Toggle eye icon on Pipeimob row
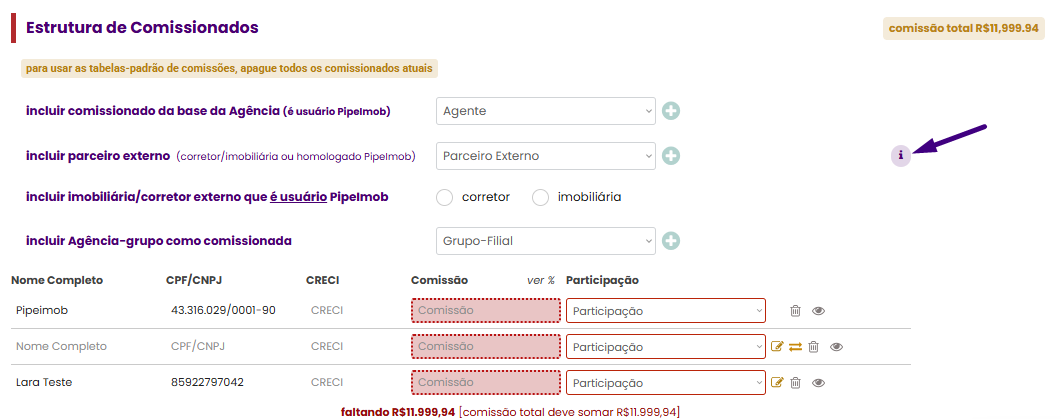The height and width of the screenshot is (419, 1061). click(819, 311)
